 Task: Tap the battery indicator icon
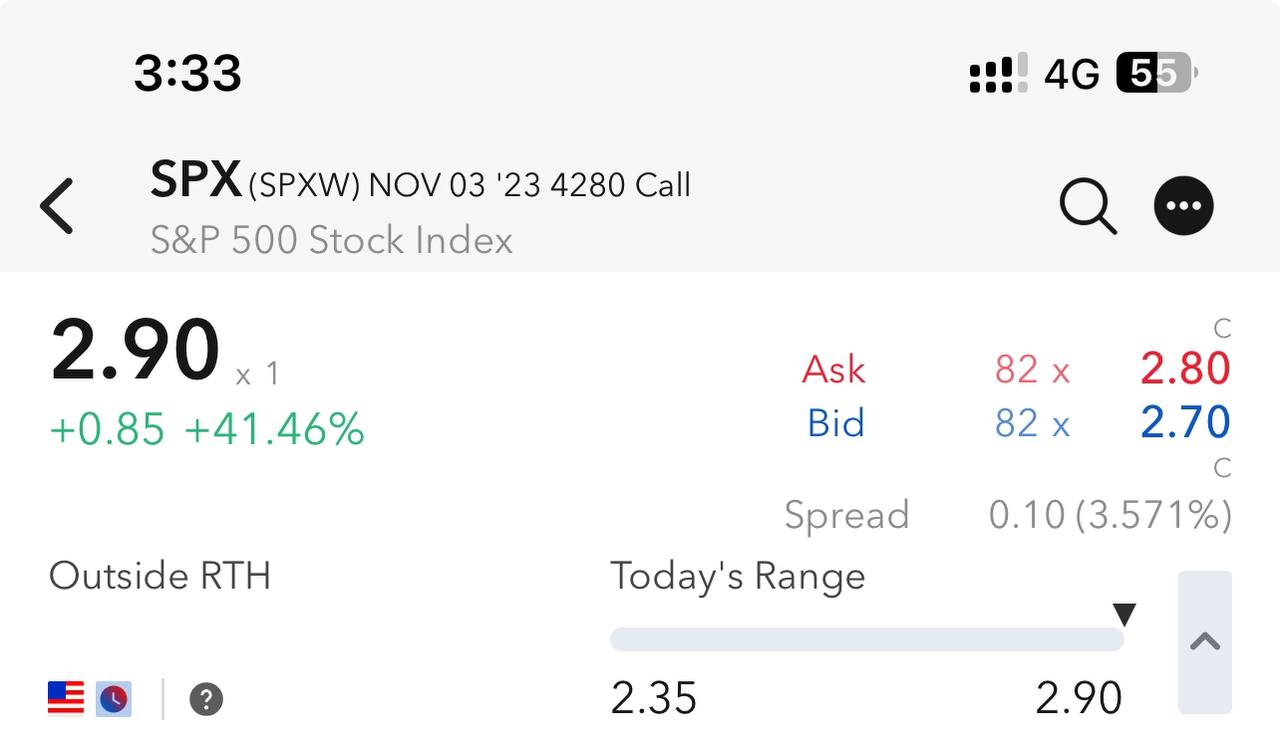pos(1156,73)
